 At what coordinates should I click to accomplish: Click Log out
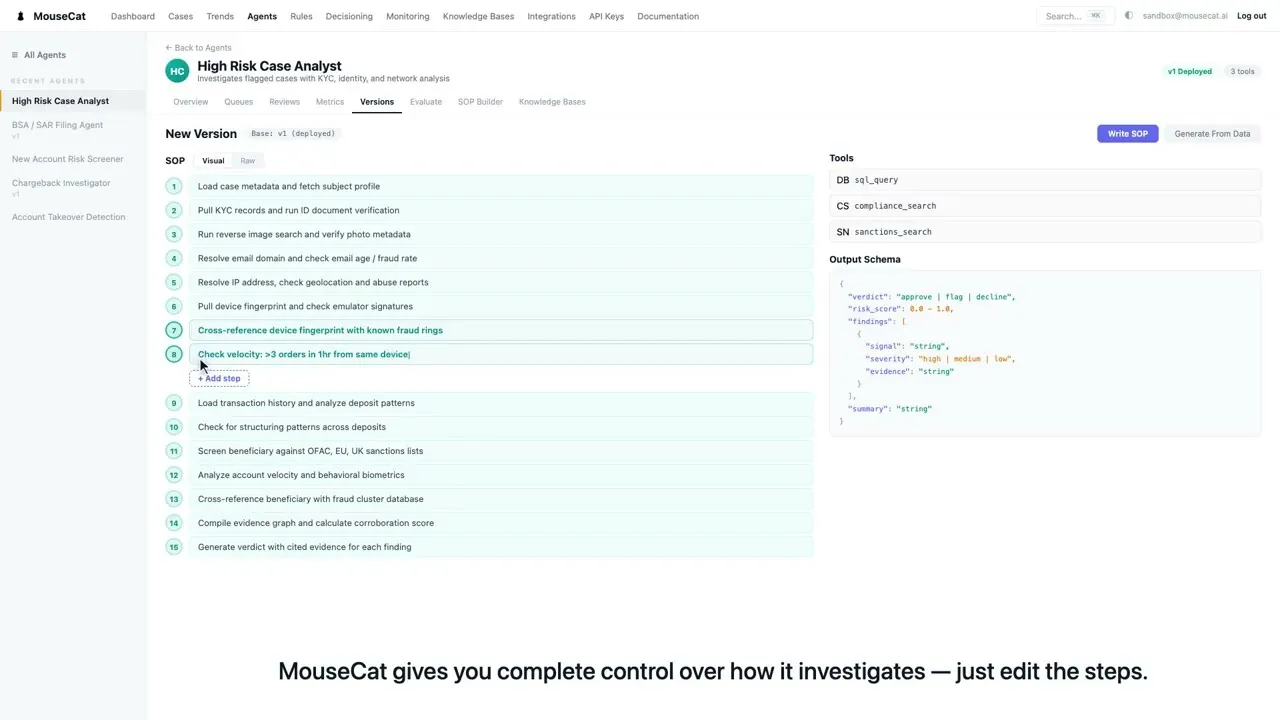coord(1251,16)
